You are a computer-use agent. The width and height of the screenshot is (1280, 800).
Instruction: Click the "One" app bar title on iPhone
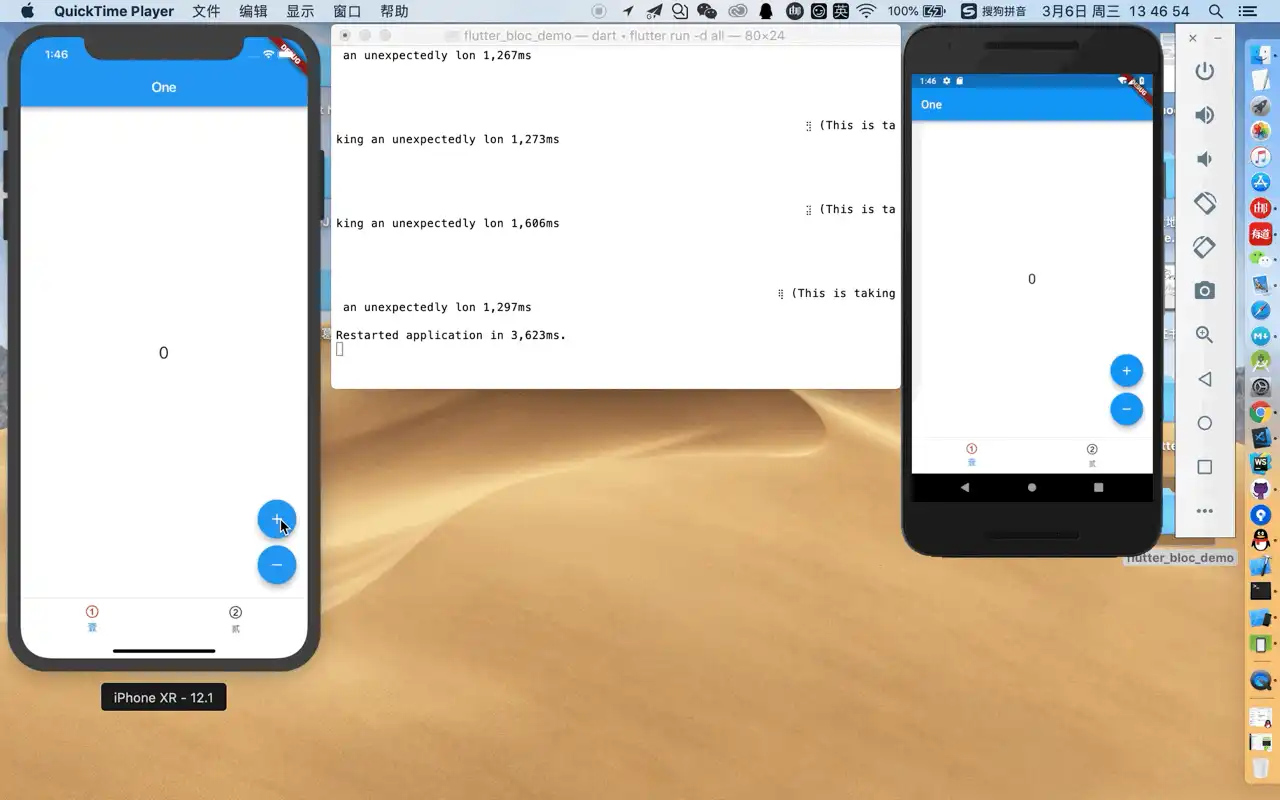(164, 87)
